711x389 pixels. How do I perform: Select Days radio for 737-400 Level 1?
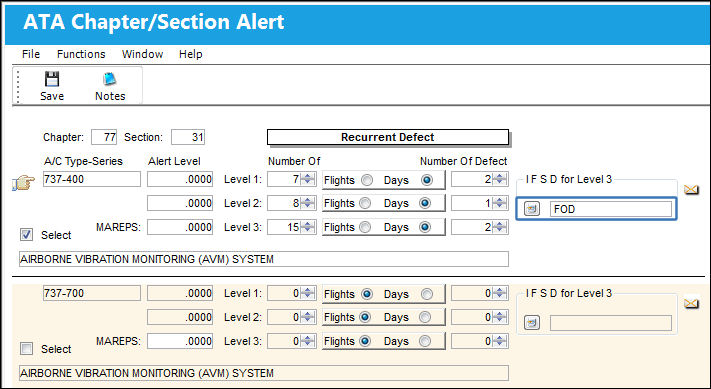pos(426,180)
